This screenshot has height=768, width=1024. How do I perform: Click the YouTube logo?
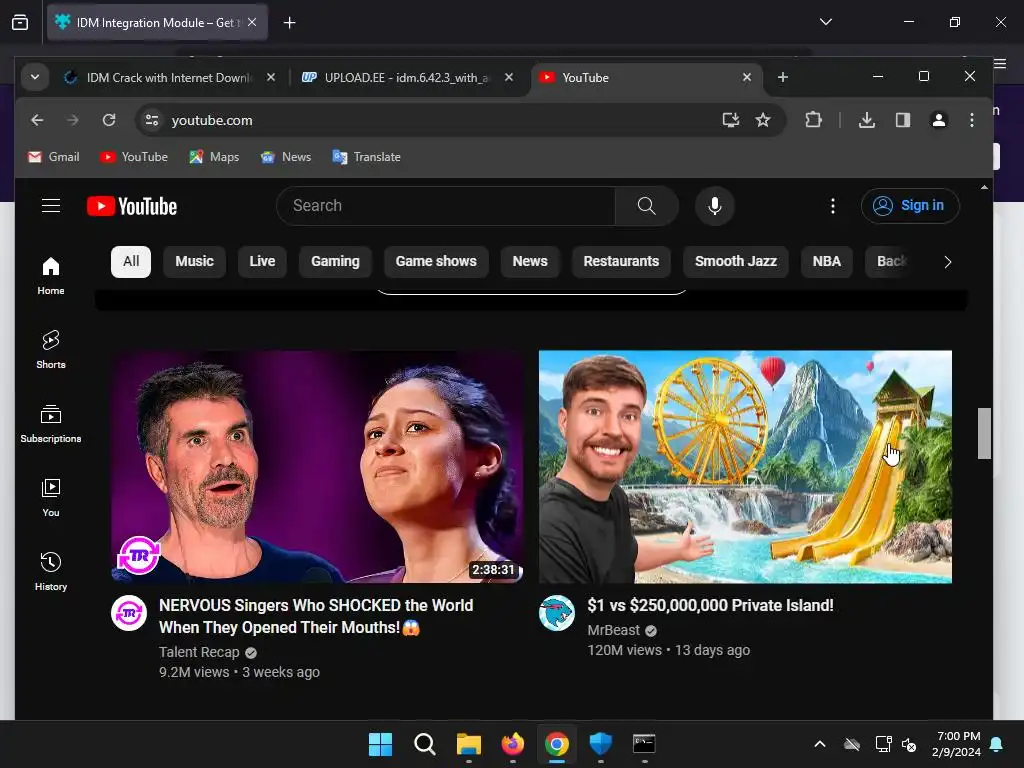132,206
